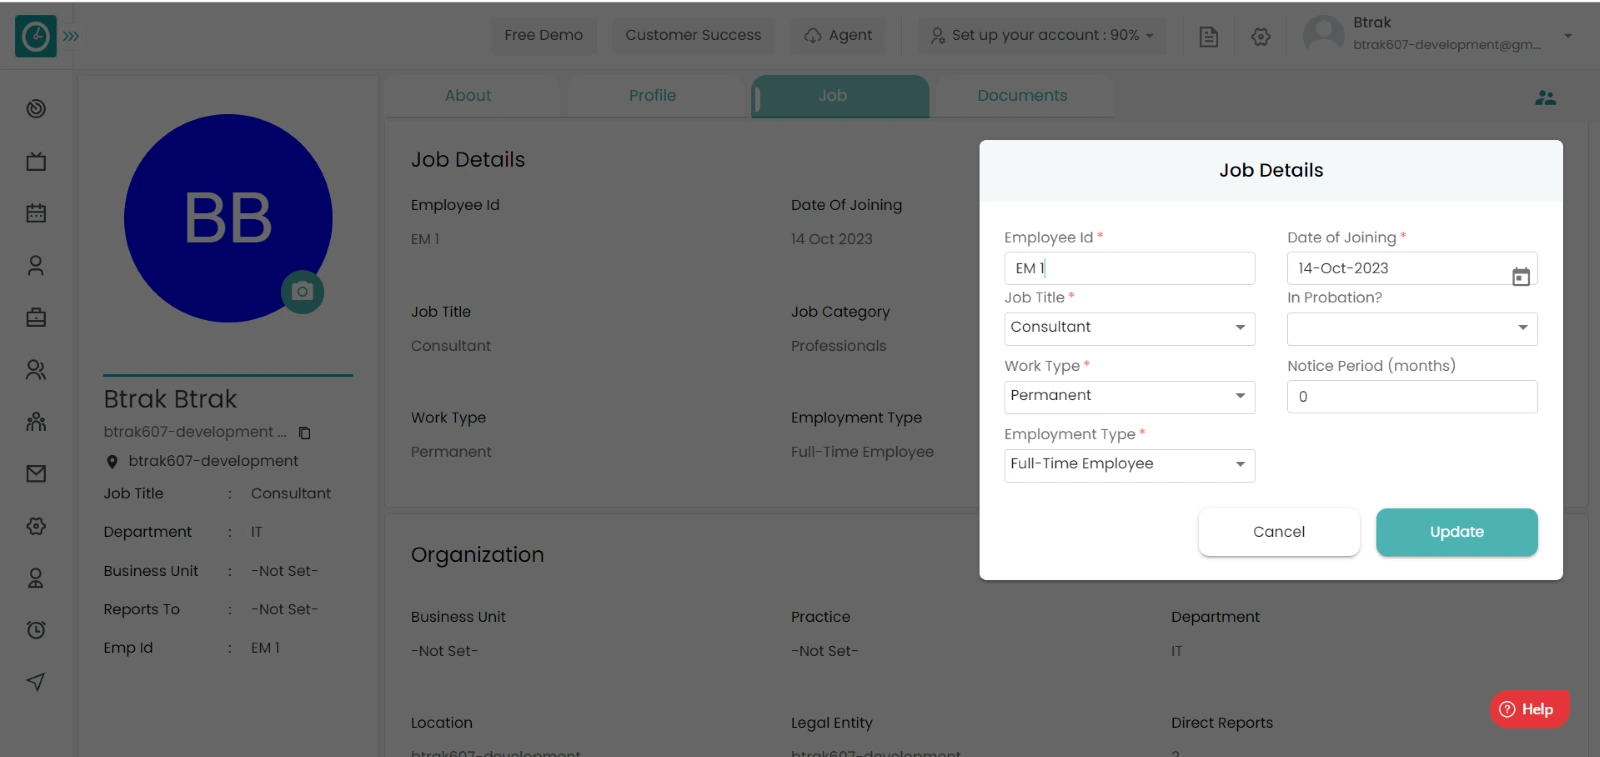The width and height of the screenshot is (1600, 757).
Task: Click the Employment Type value Full-Time Employee
Action: [x=862, y=452]
